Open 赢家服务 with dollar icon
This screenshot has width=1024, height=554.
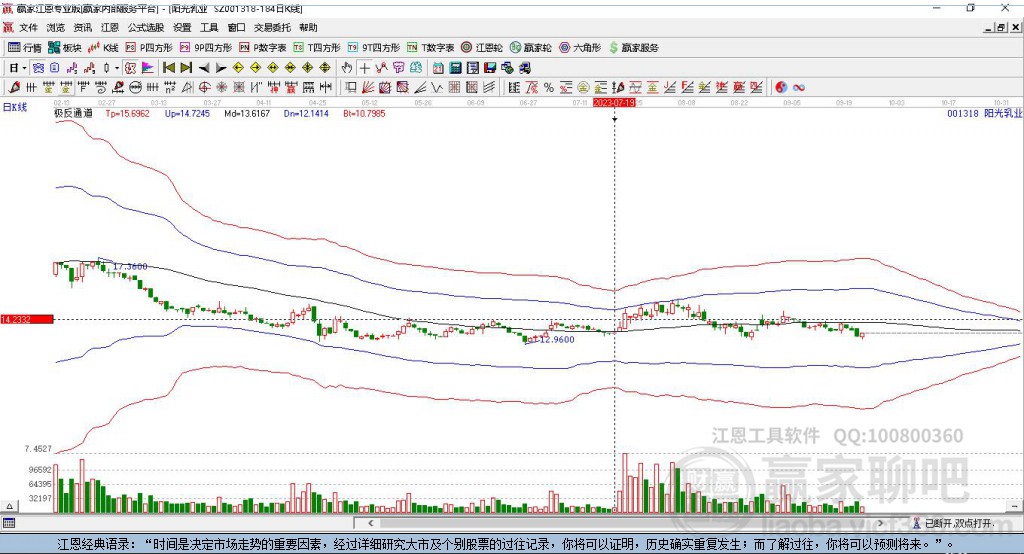click(634, 48)
